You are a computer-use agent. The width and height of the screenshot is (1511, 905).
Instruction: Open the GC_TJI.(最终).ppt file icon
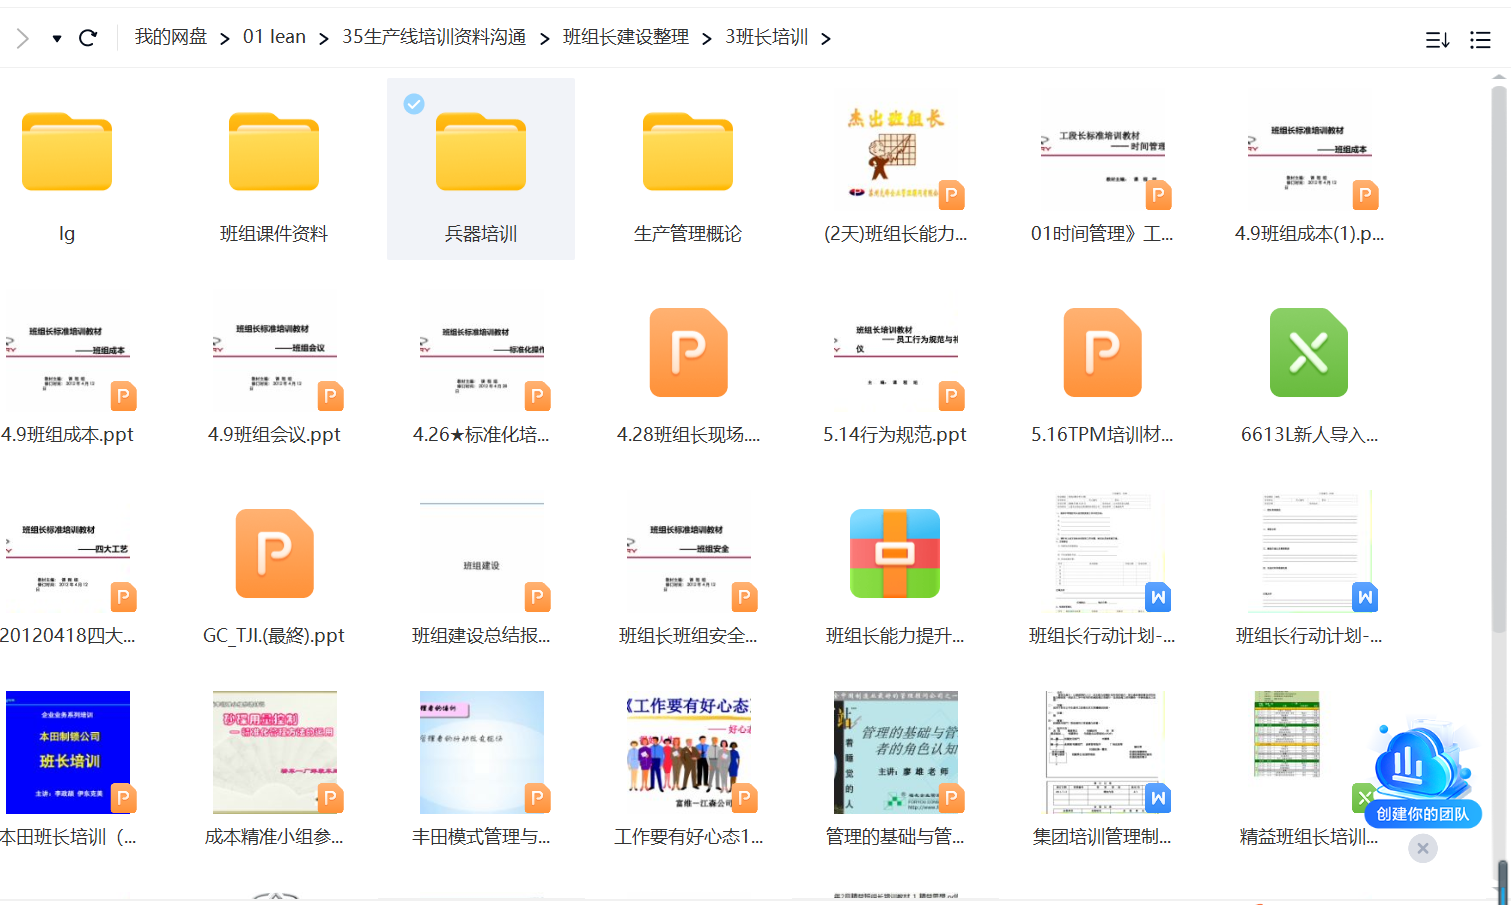pyautogui.click(x=274, y=554)
